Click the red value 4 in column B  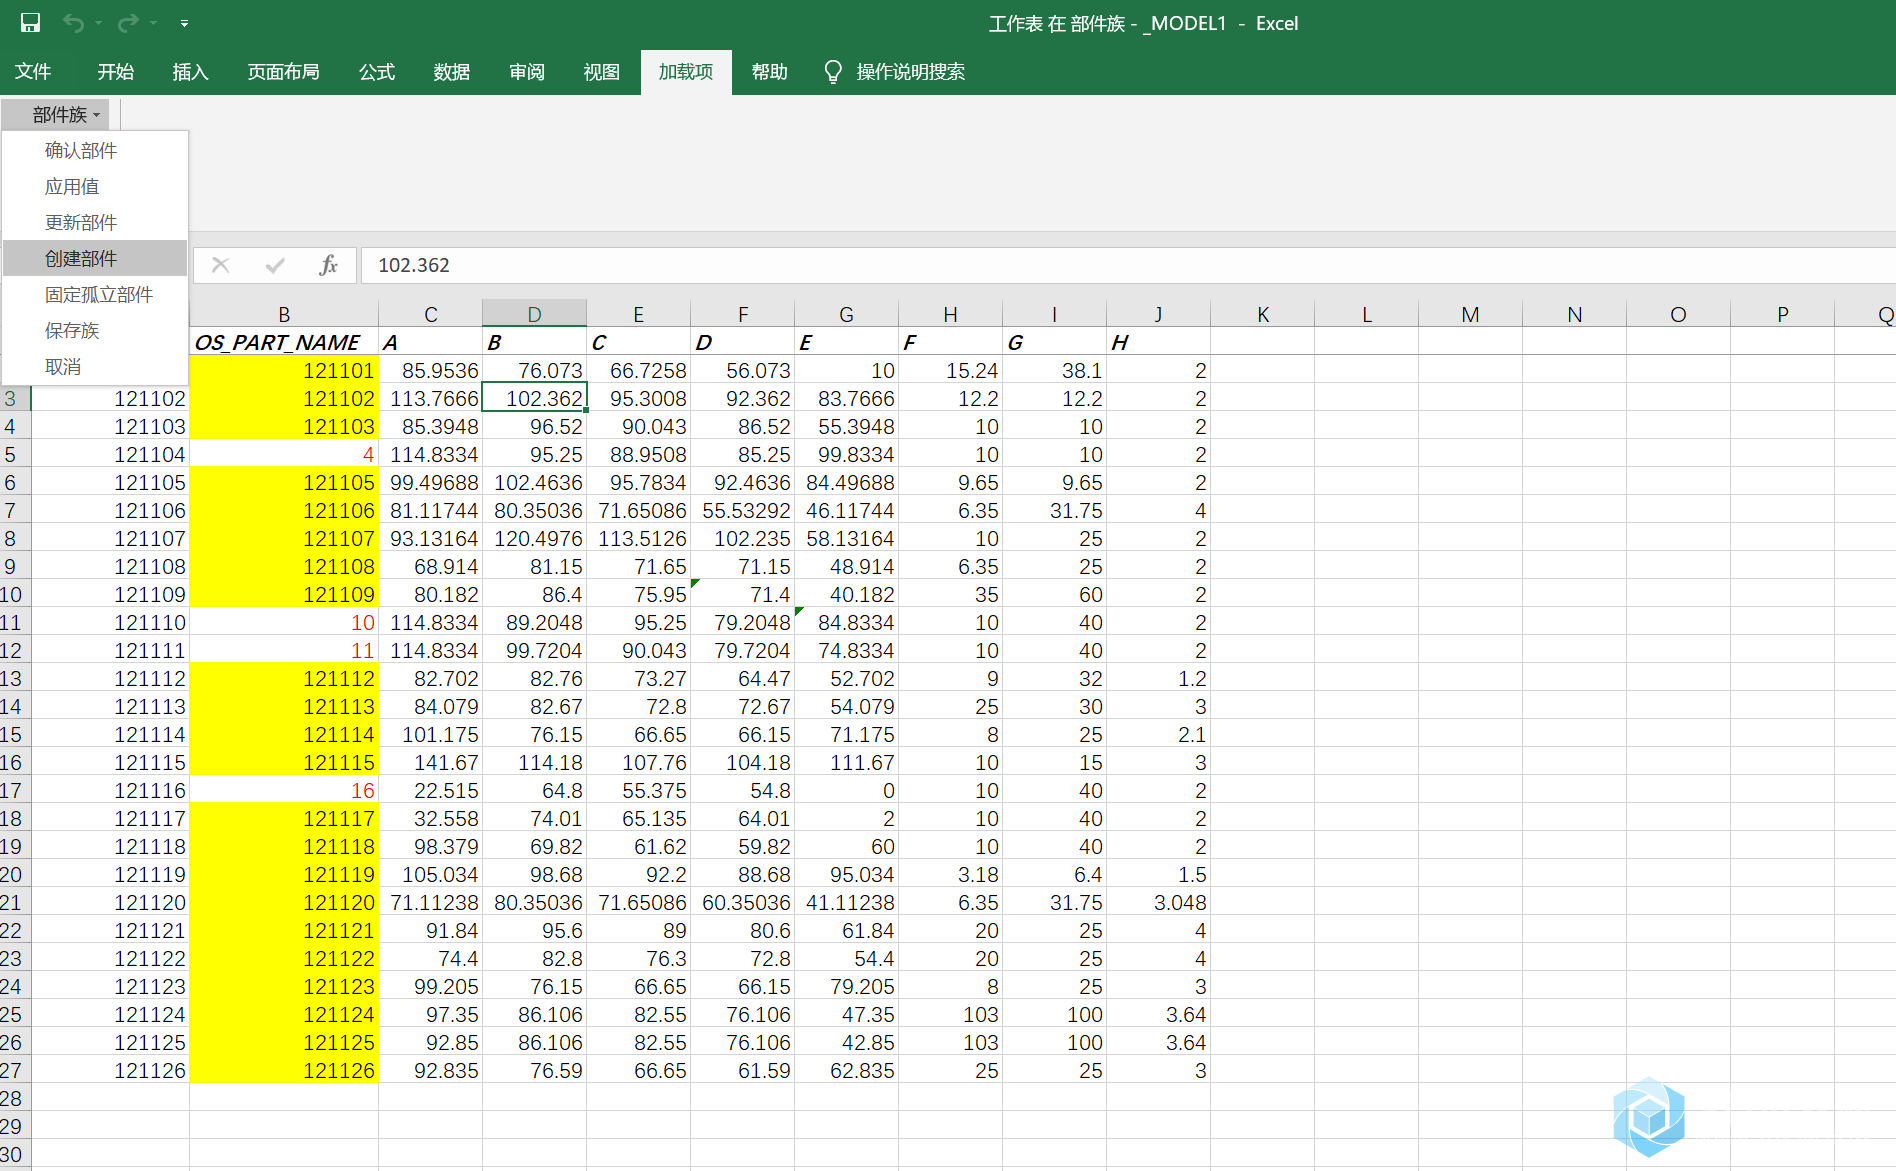(284, 455)
